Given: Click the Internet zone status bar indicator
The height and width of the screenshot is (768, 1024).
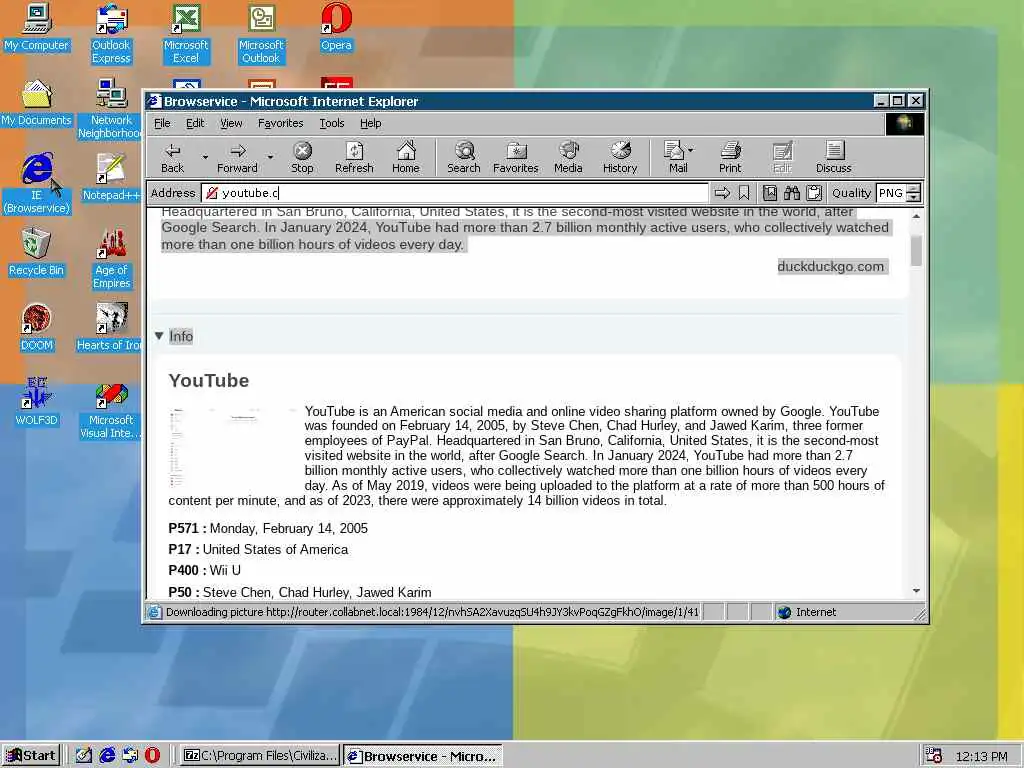Looking at the screenshot, I should pyautogui.click(x=807, y=612).
